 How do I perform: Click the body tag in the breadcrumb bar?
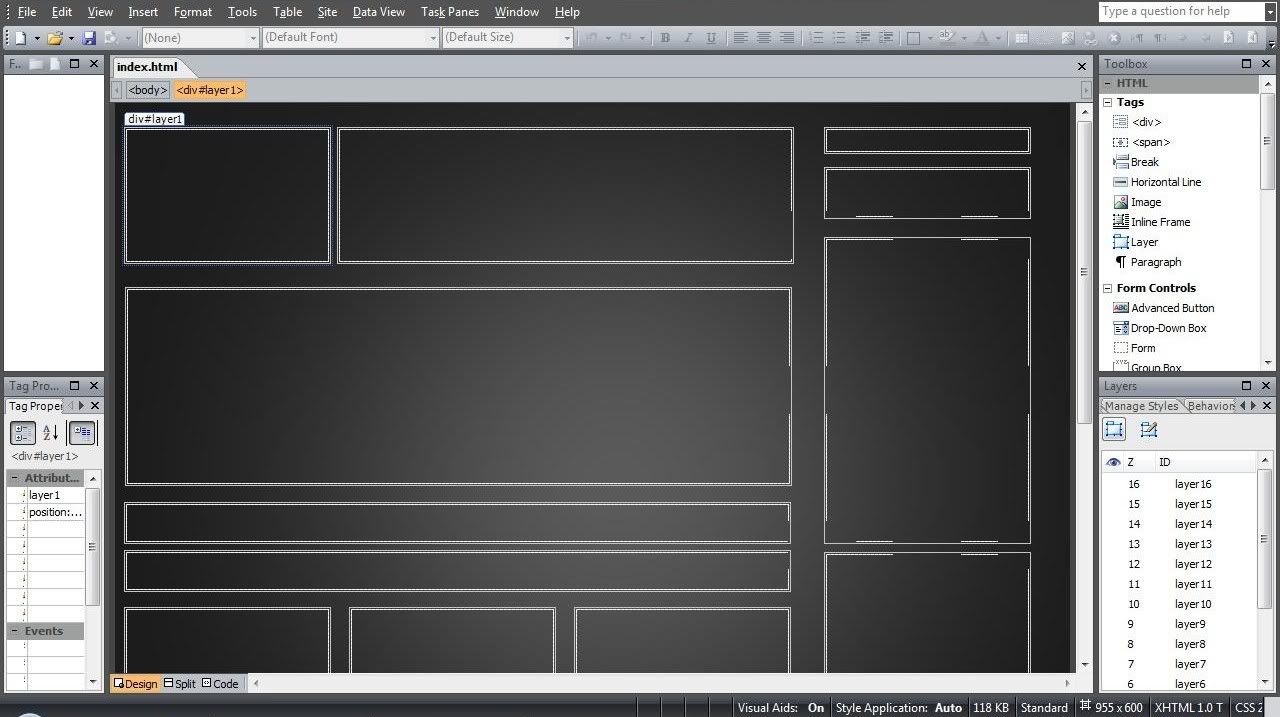tap(147, 90)
